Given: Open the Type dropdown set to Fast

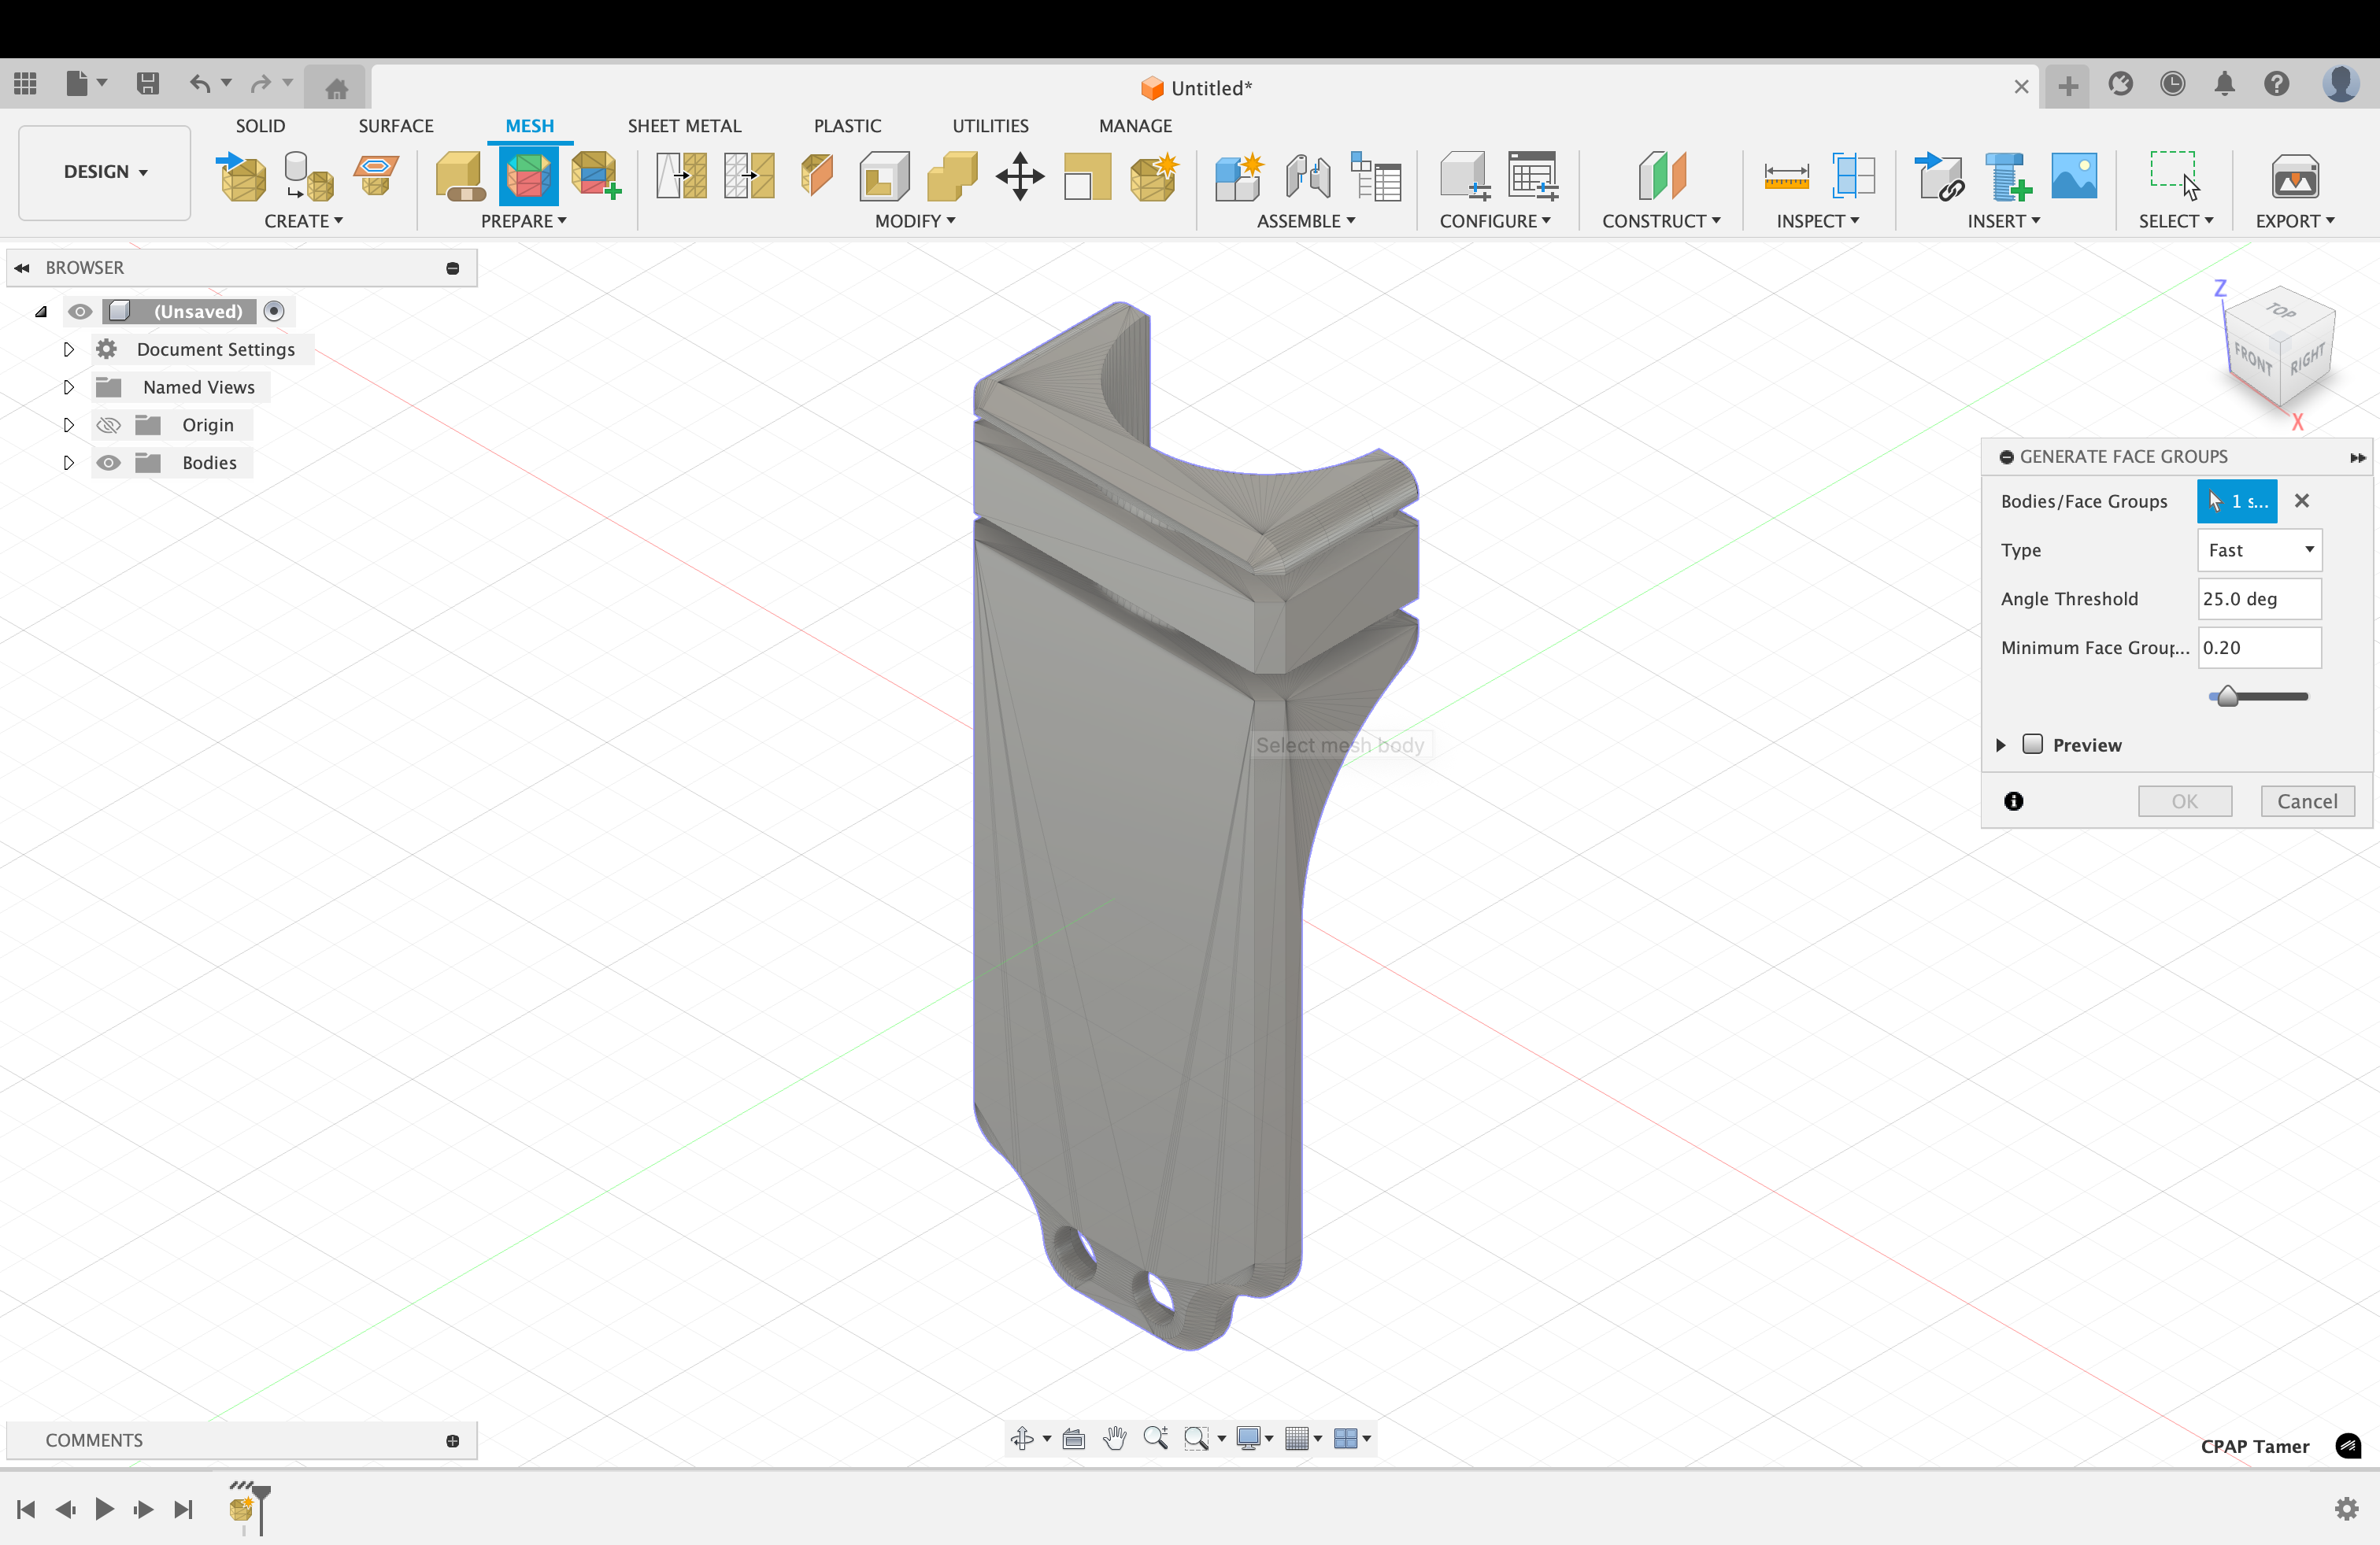Looking at the screenshot, I should pos(2259,550).
